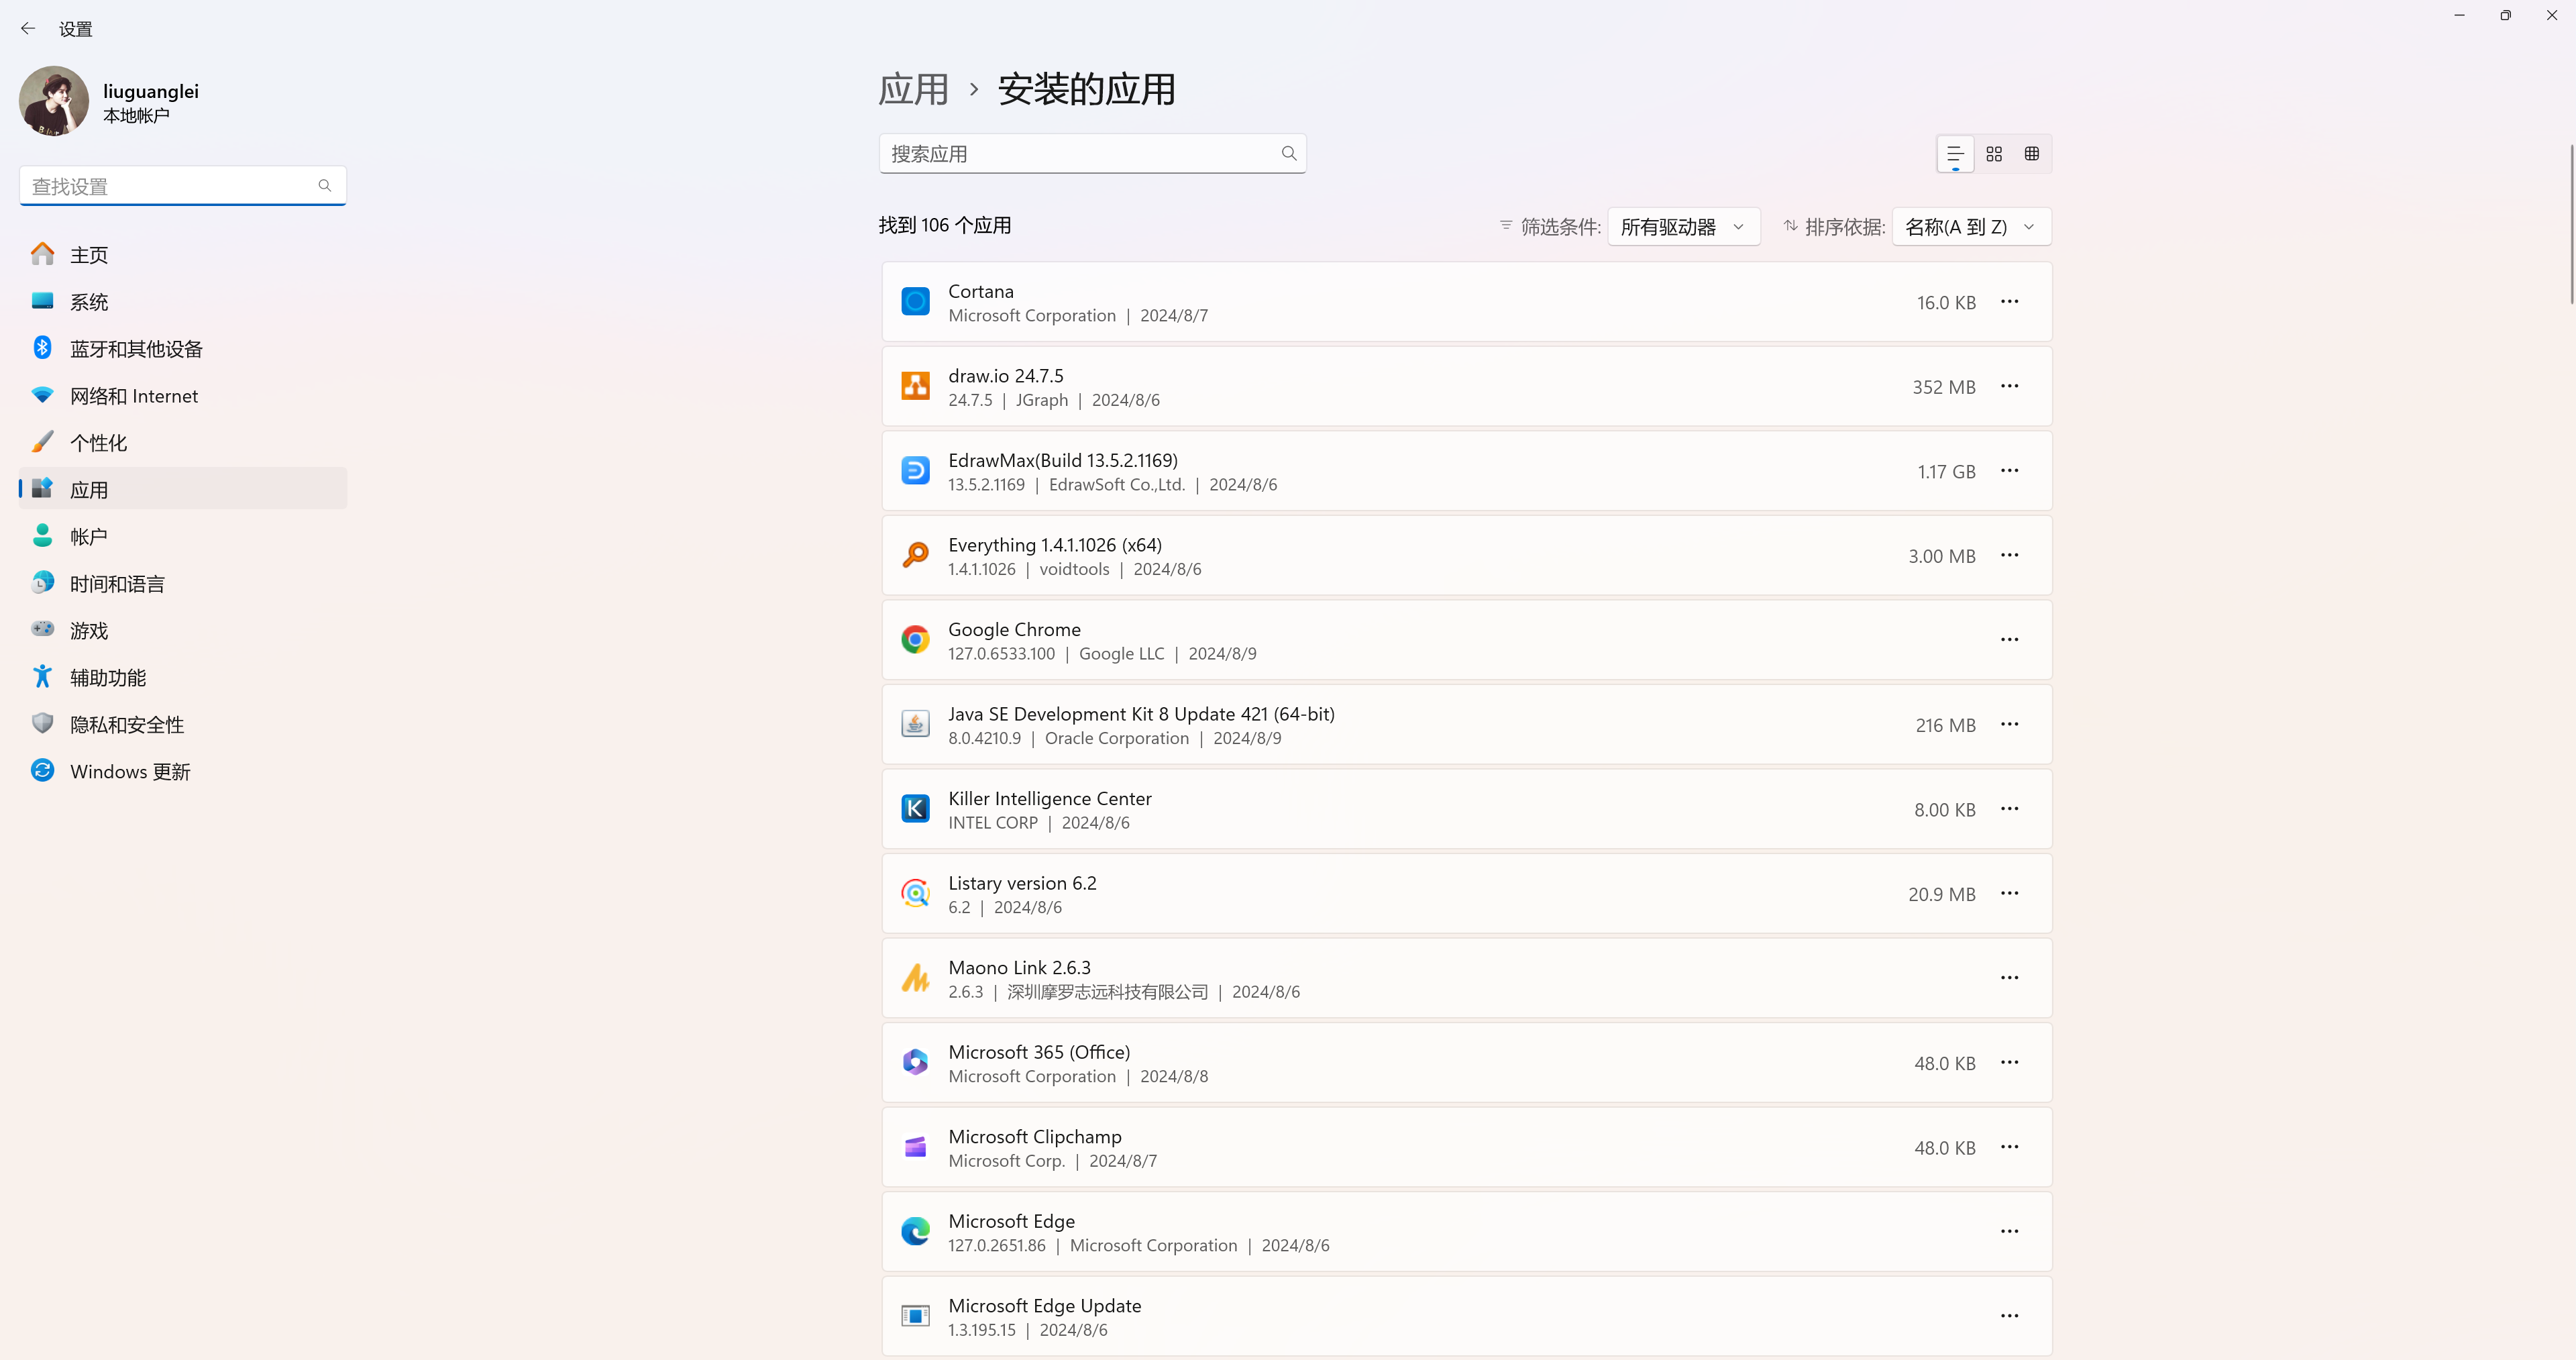The height and width of the screenshot is (1360, 2576).
Task: Click the EdrawMax app icon
Action: click(x=915, y=471)
